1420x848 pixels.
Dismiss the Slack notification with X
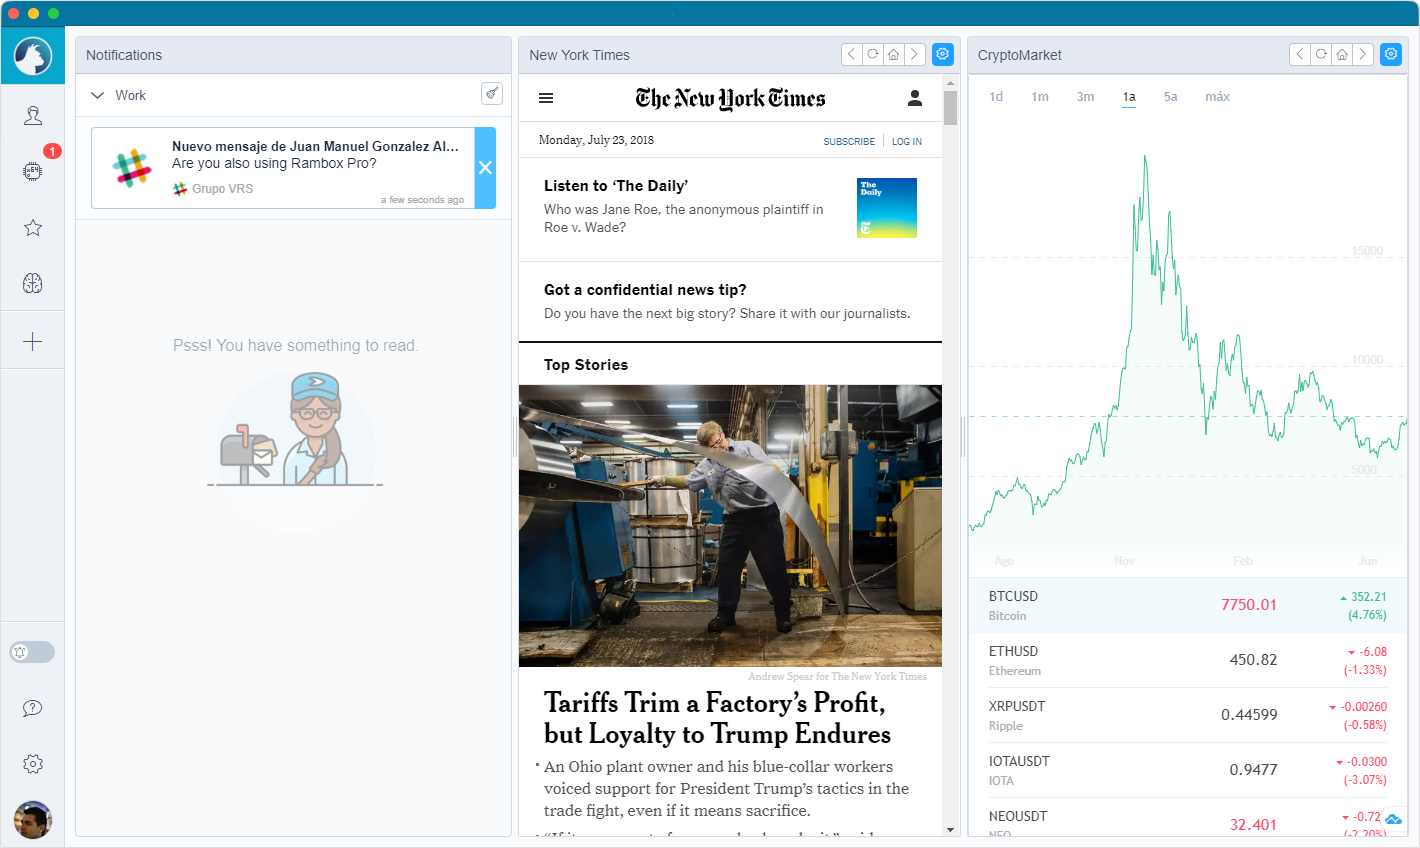pyautogui.click(x=485, y=168)
